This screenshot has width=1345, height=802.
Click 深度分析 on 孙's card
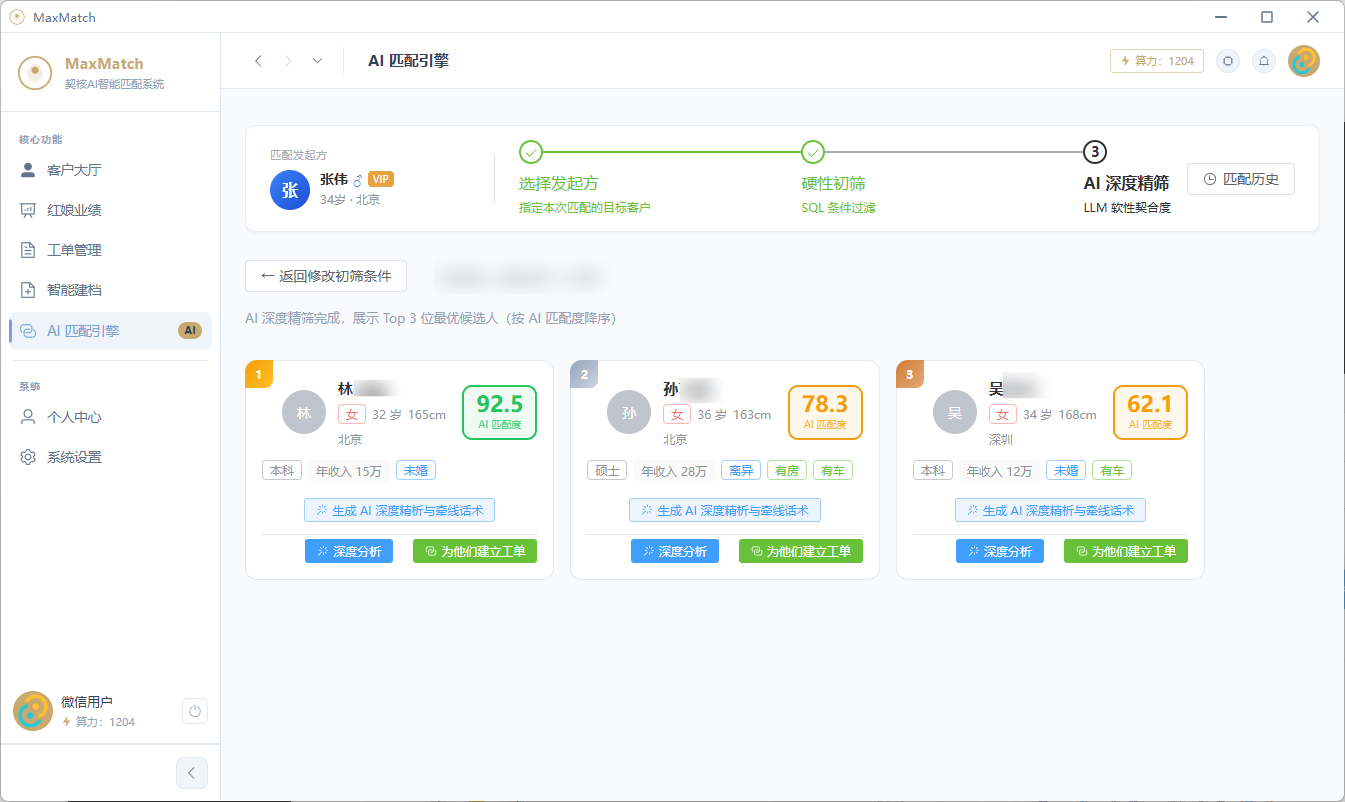pyautogui.click(x=675, y=551)
